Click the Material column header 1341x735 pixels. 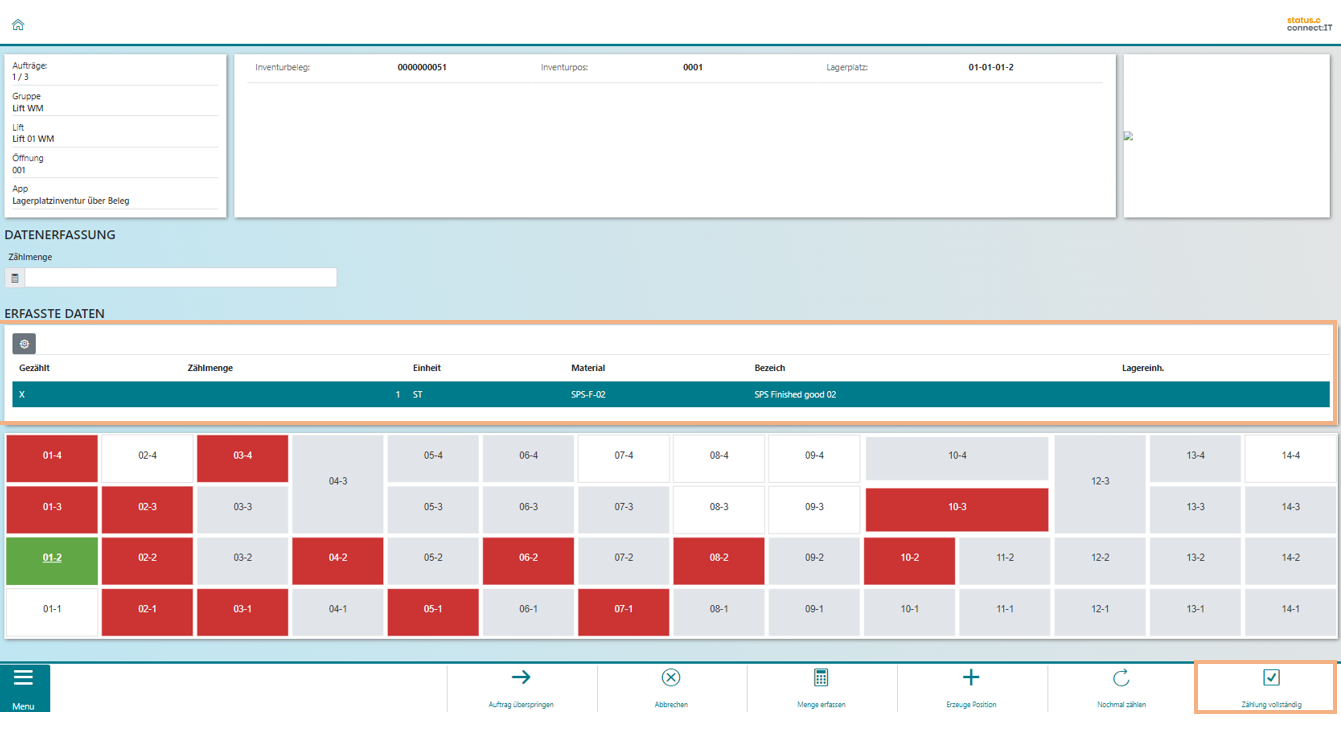click(588, 368)
